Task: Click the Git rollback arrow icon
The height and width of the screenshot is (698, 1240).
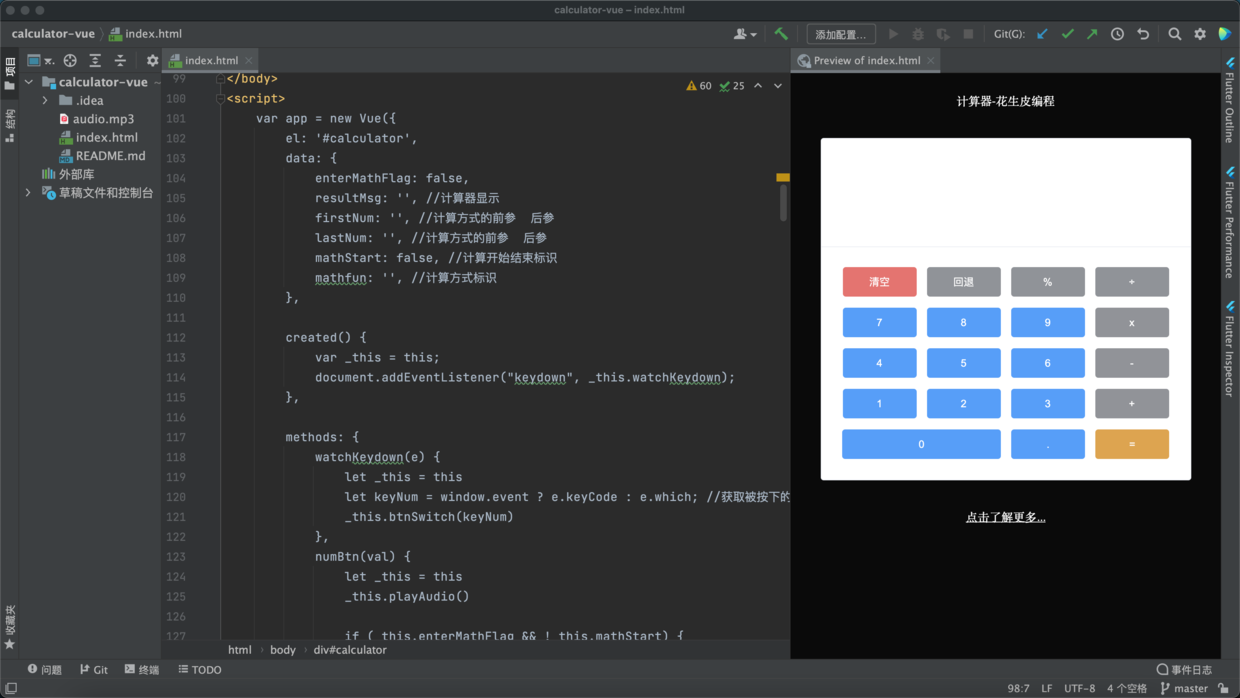Action: tap(1143, 34)
